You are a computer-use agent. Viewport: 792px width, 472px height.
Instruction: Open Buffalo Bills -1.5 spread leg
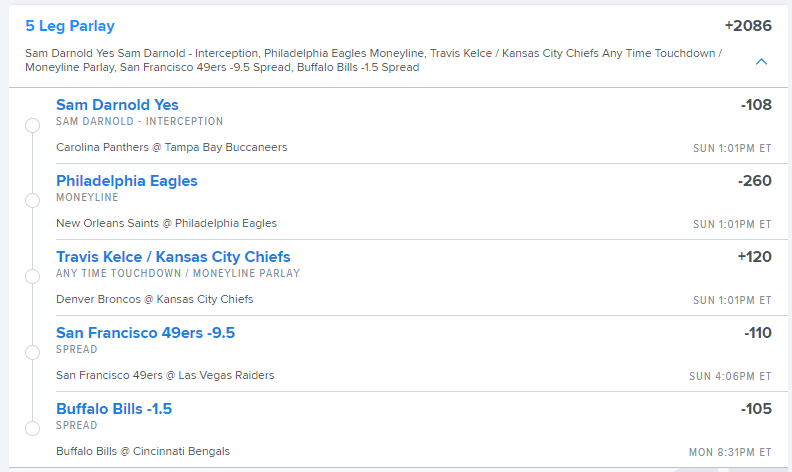pos(115,409)
